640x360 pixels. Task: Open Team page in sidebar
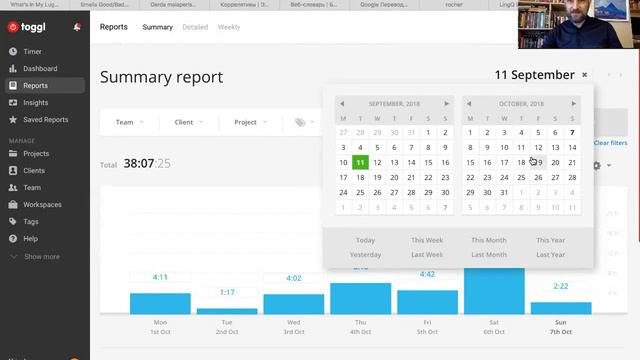coord(32,188)
